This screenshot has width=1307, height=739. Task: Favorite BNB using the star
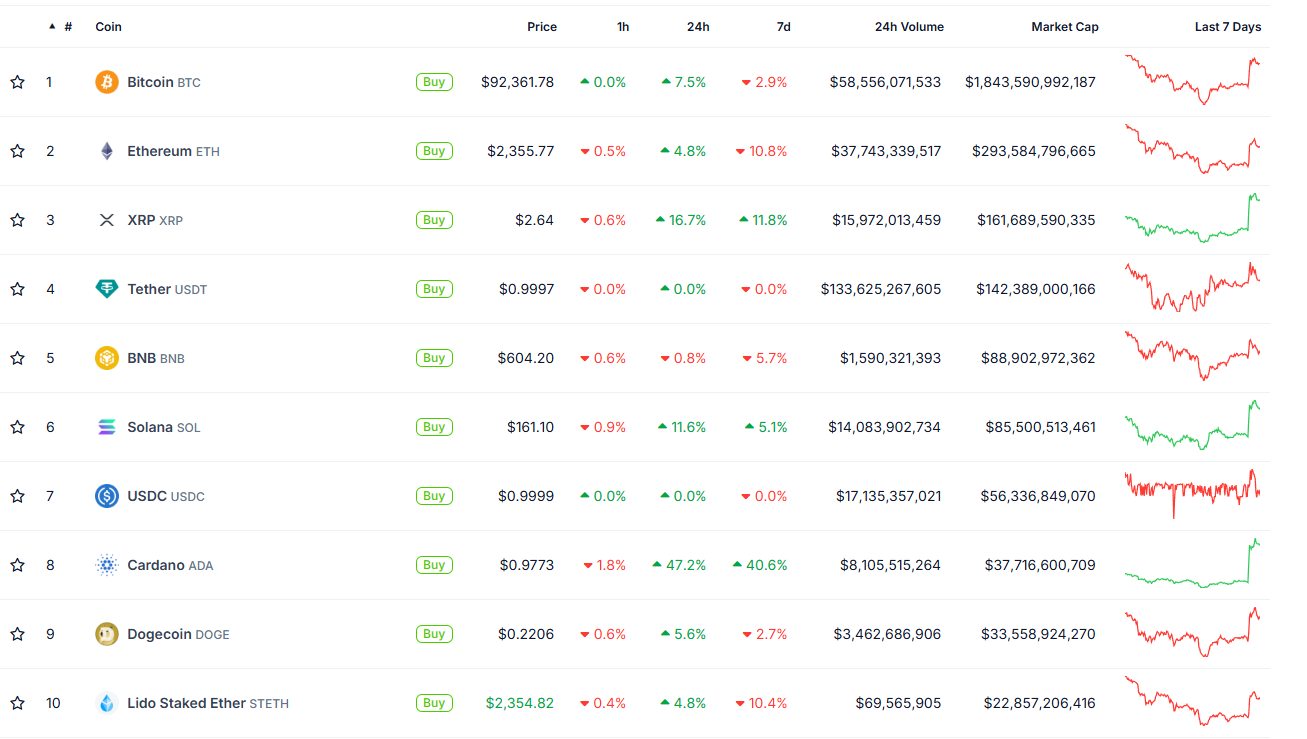[x=17, y=358]
